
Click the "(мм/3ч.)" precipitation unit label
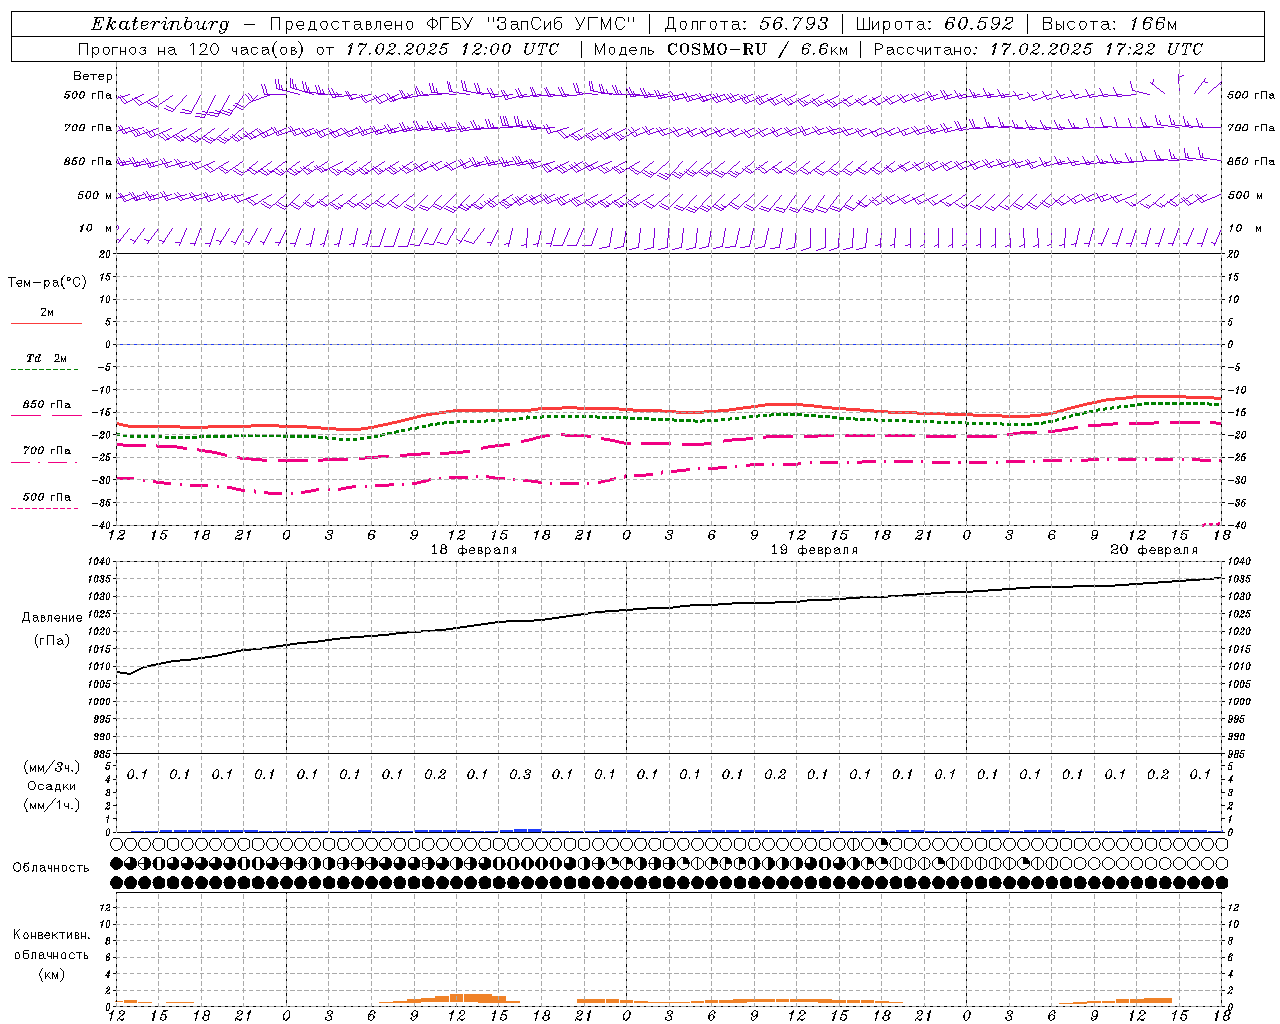(x=51, y=767)
